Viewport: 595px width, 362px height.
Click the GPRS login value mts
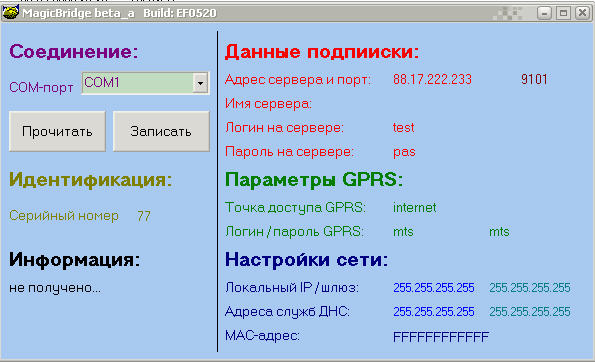click(403, 231)
